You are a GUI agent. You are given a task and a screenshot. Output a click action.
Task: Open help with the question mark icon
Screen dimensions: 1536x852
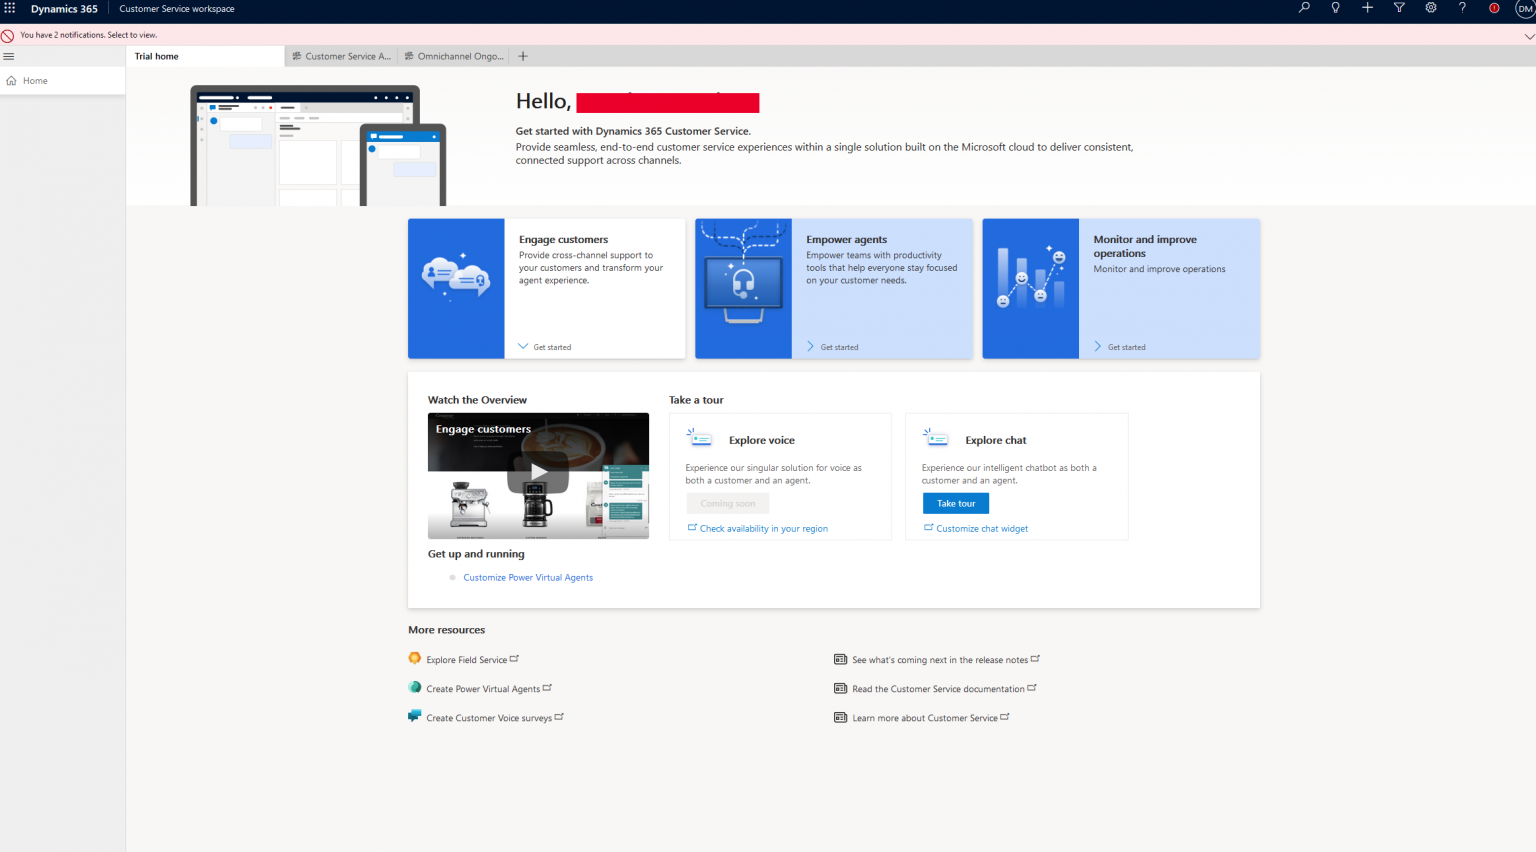pos(1462,8)
